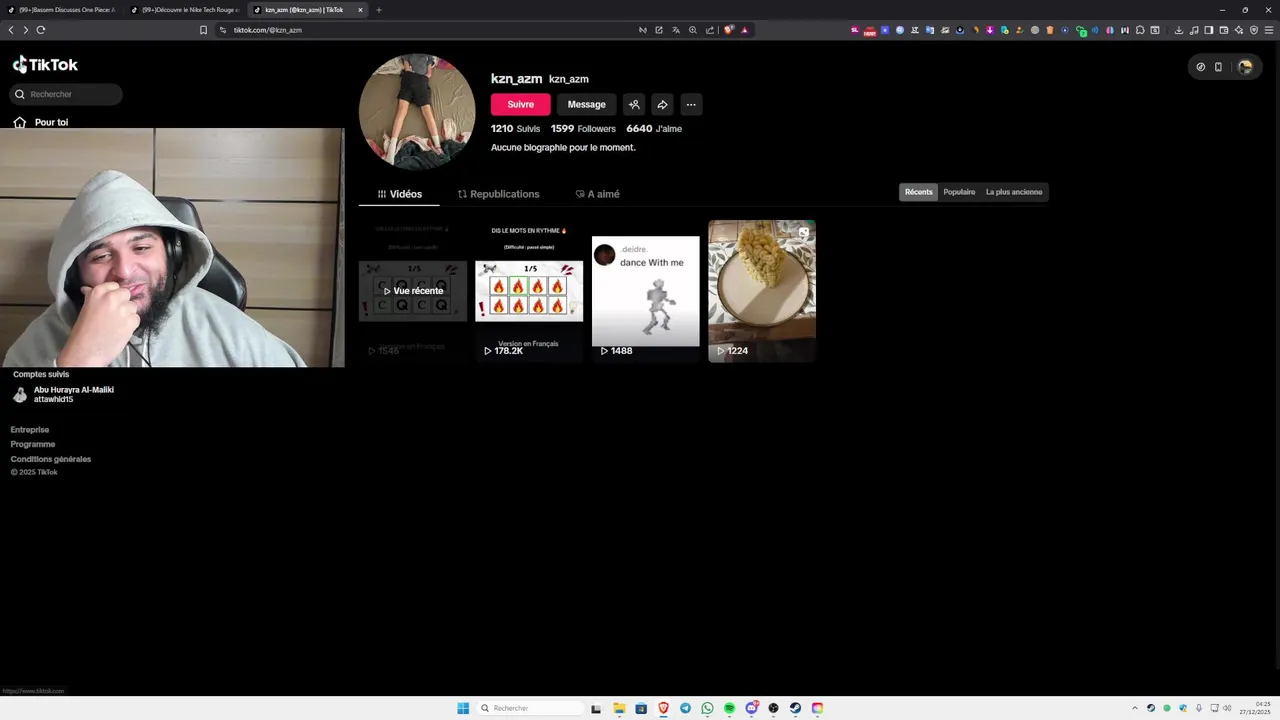
Task: Open Telegram from the taskbar
Action: click(x=685, y=708)
